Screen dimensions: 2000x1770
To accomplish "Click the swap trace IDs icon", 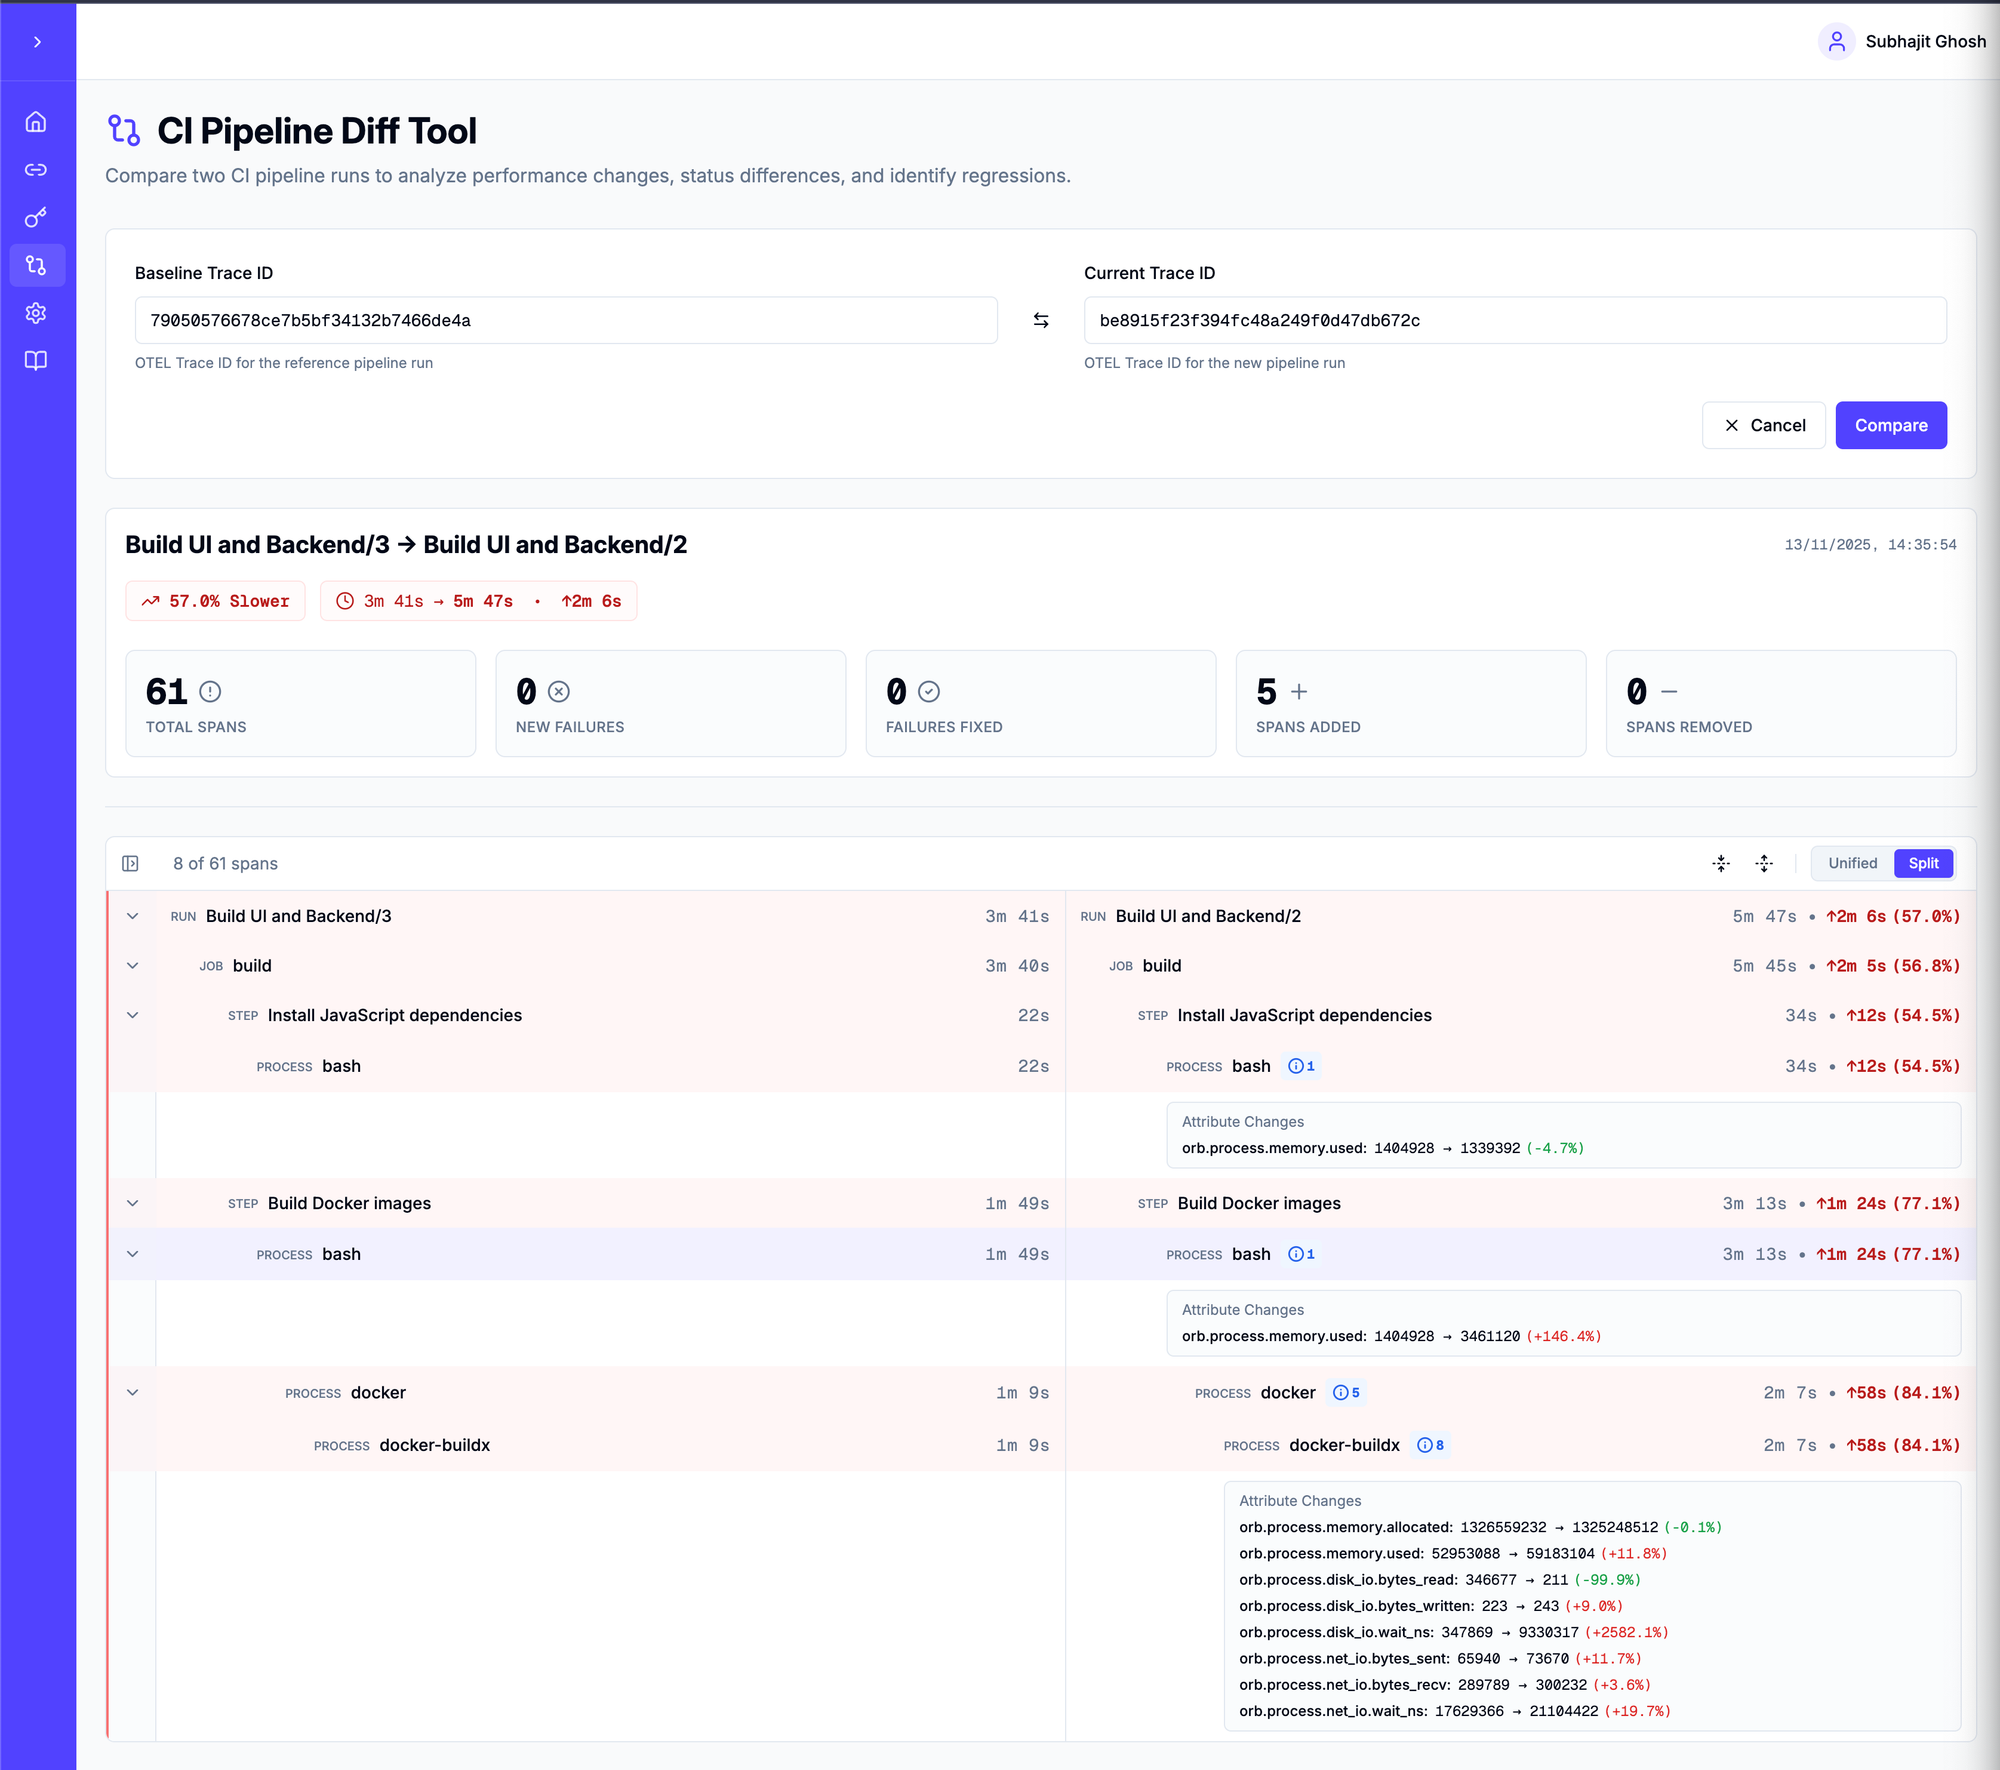I will [1041, 320].
